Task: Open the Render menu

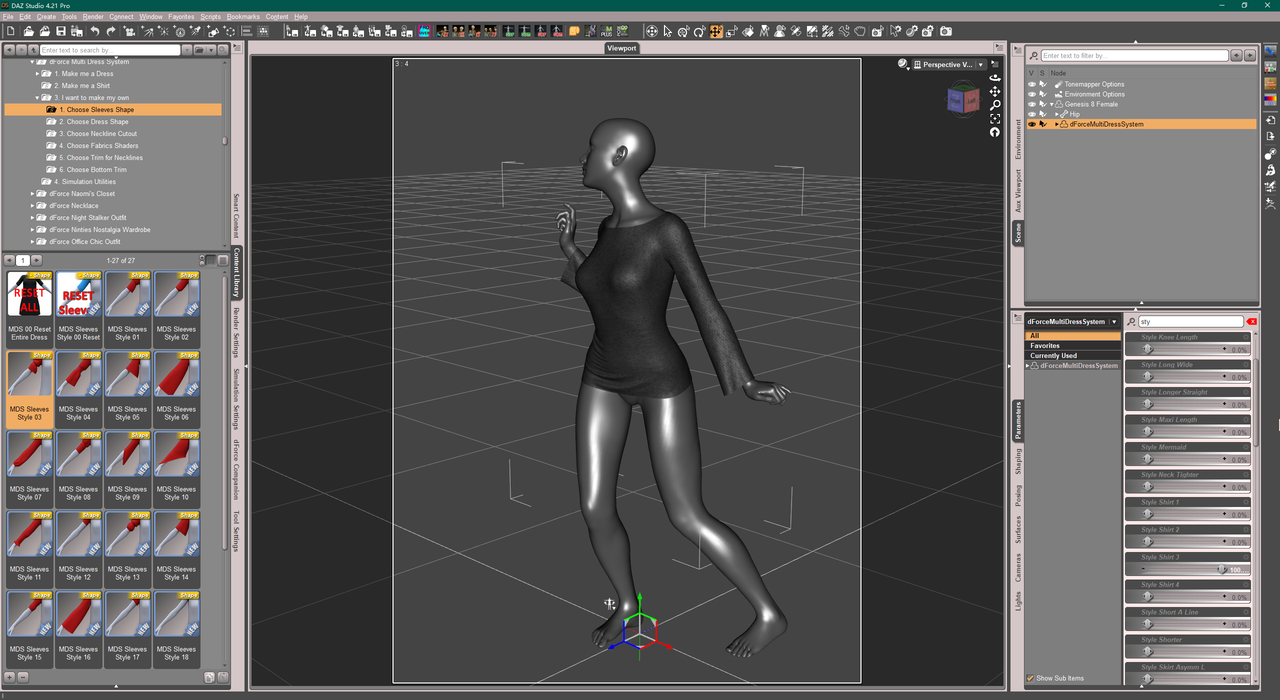Action: (x=93, y=17)
